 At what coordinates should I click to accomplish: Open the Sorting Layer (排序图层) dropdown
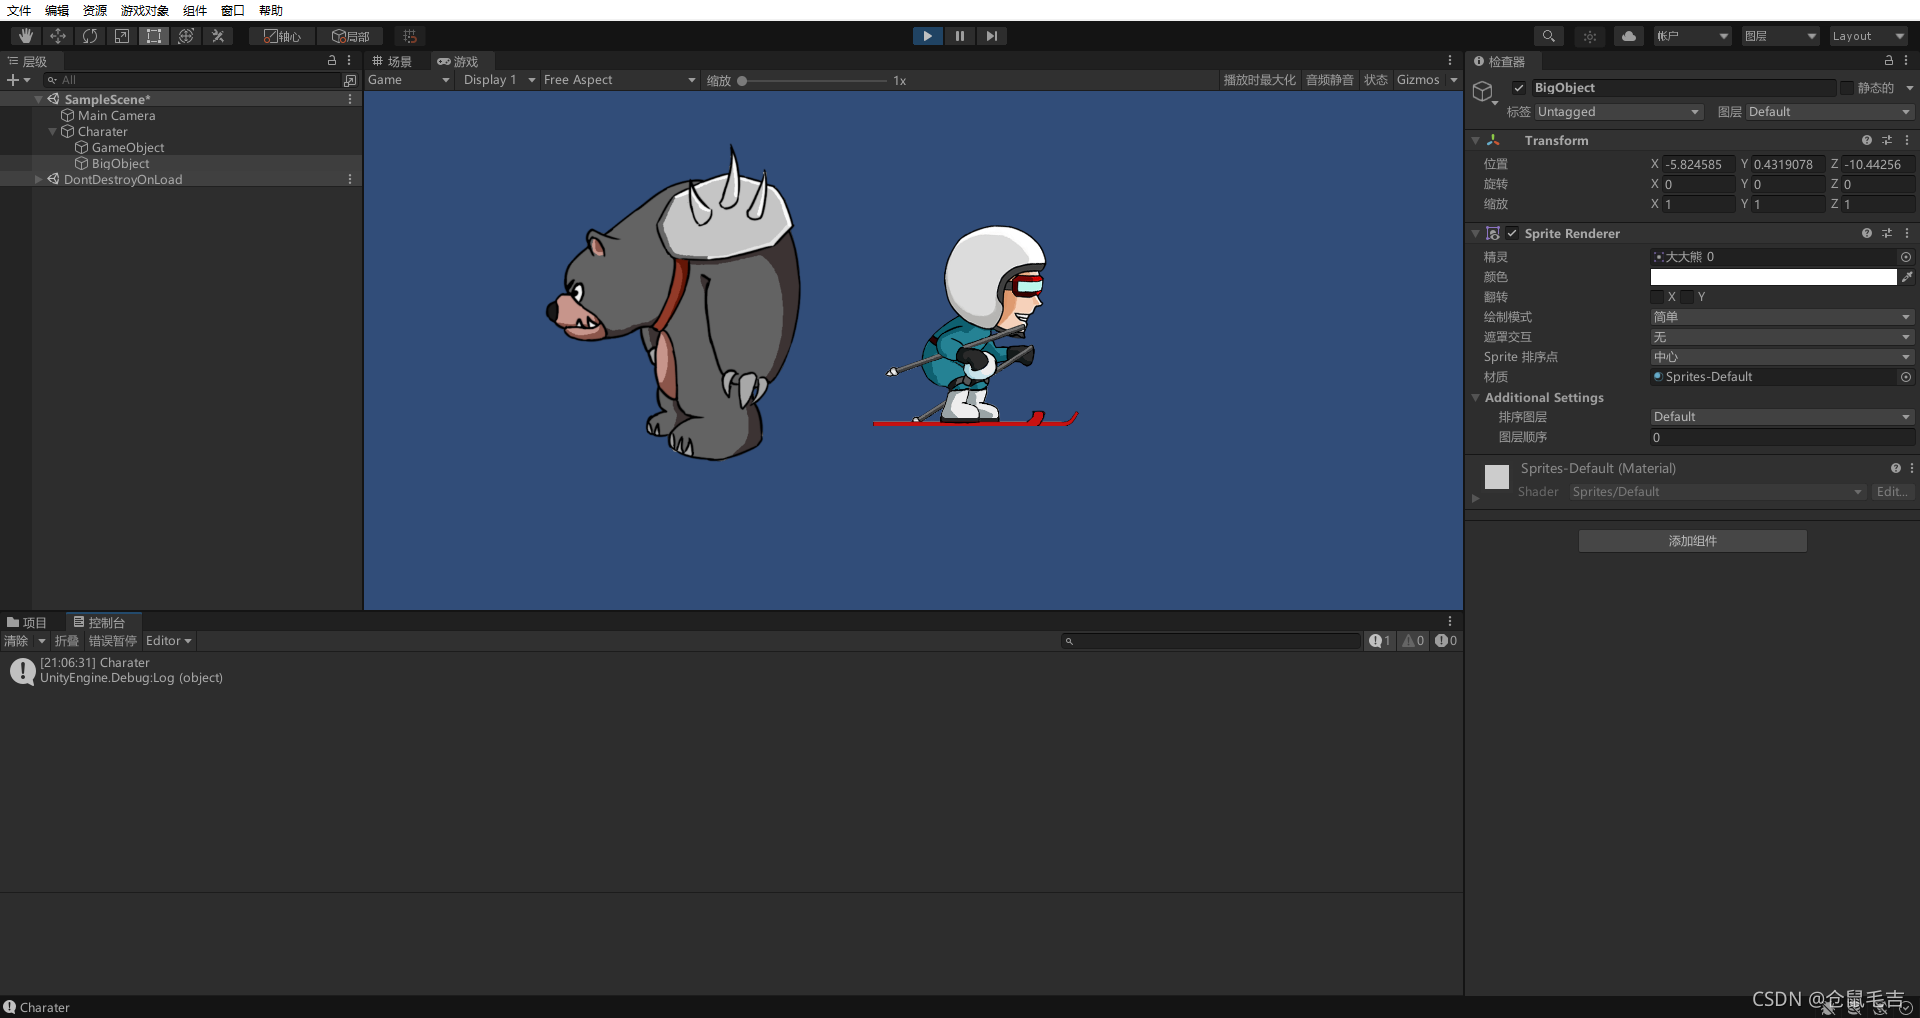click(1782, 417)
